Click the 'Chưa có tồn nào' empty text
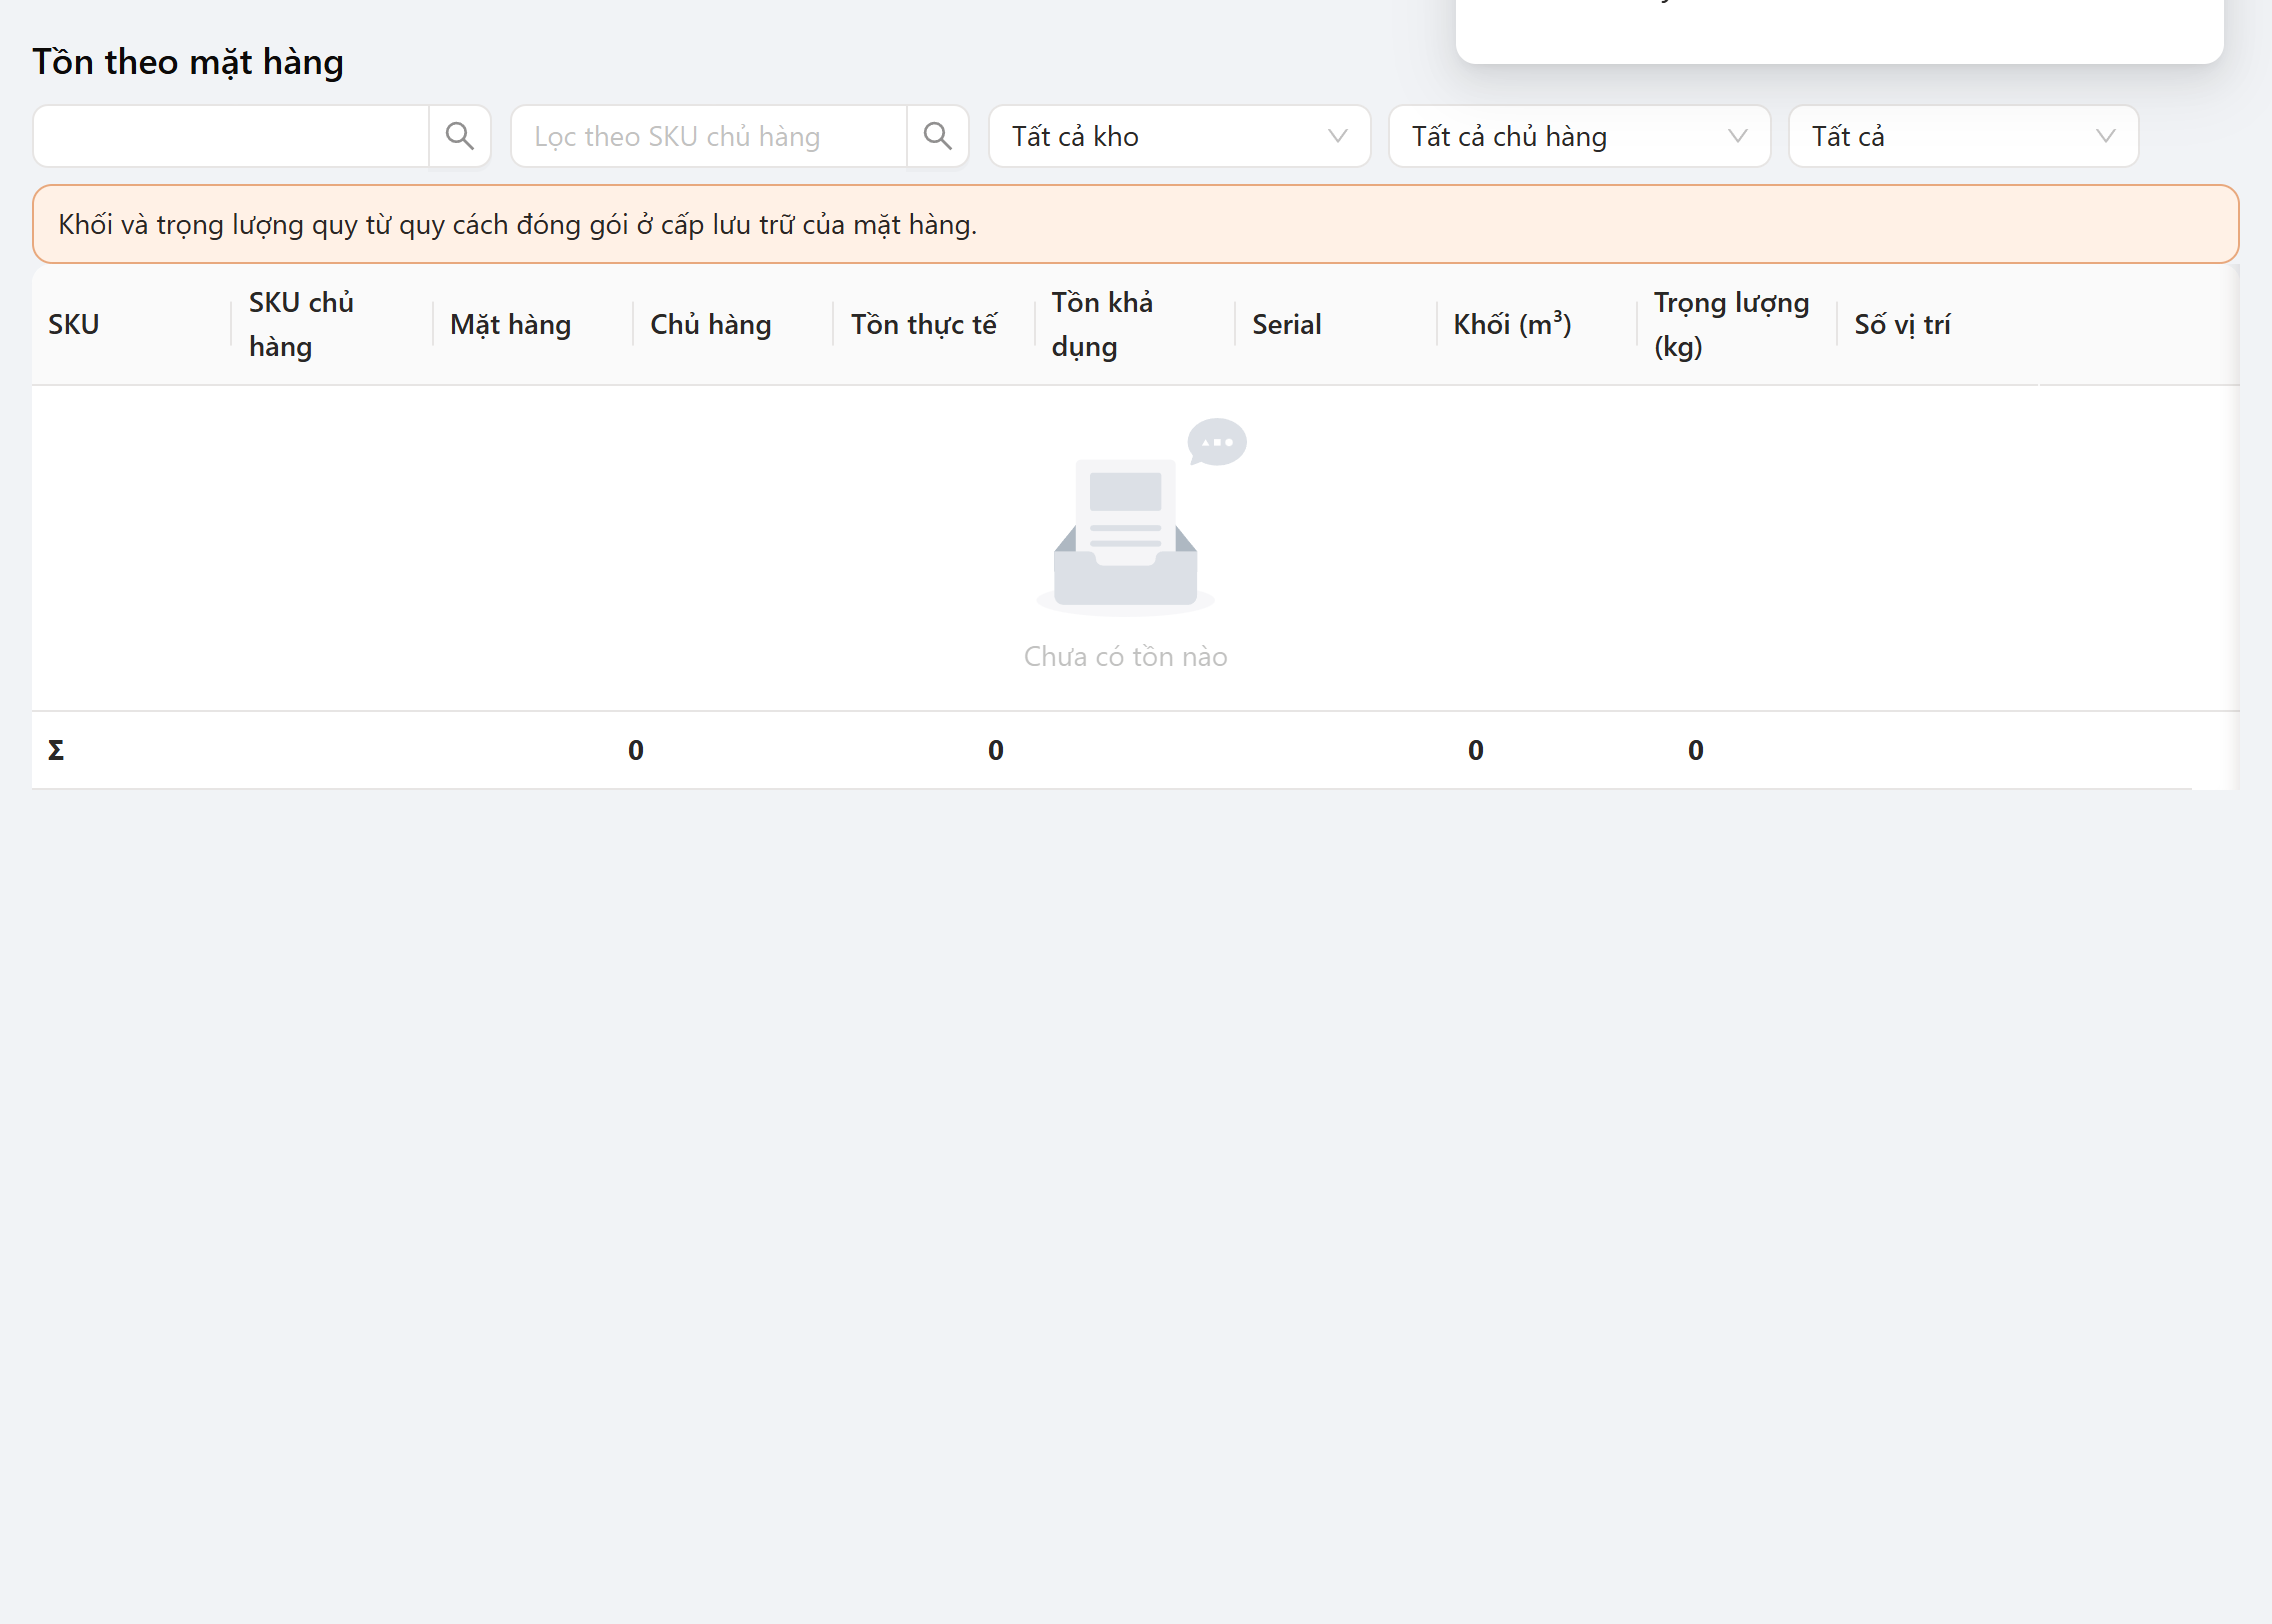Screen dimensions: 2272x1624 pos(1125,657)
